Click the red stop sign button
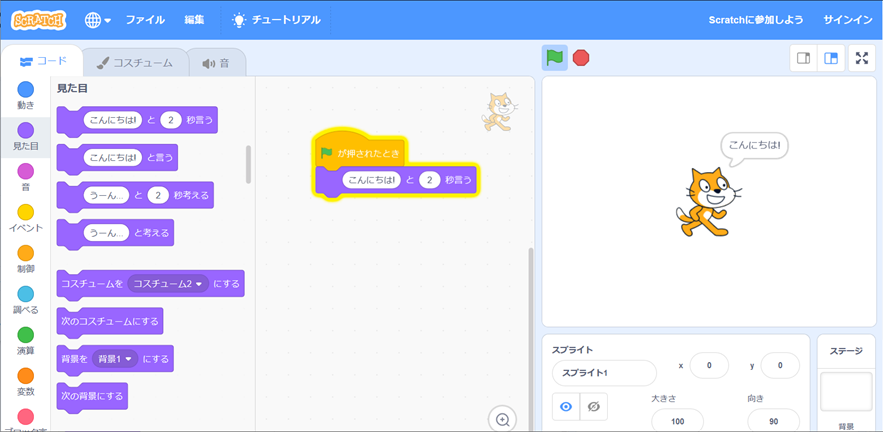Viewport: 883px width, 432px height. tap(581, 58)
